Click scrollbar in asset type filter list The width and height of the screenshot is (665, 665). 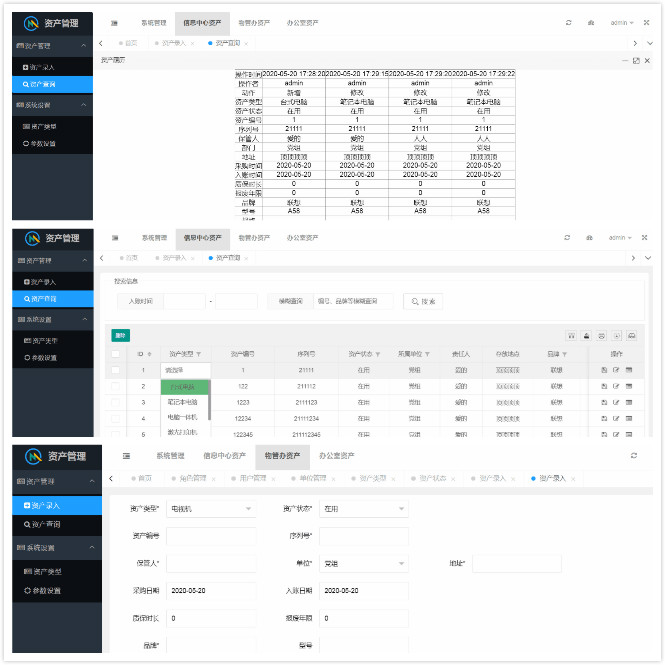(x=210, y=399)
